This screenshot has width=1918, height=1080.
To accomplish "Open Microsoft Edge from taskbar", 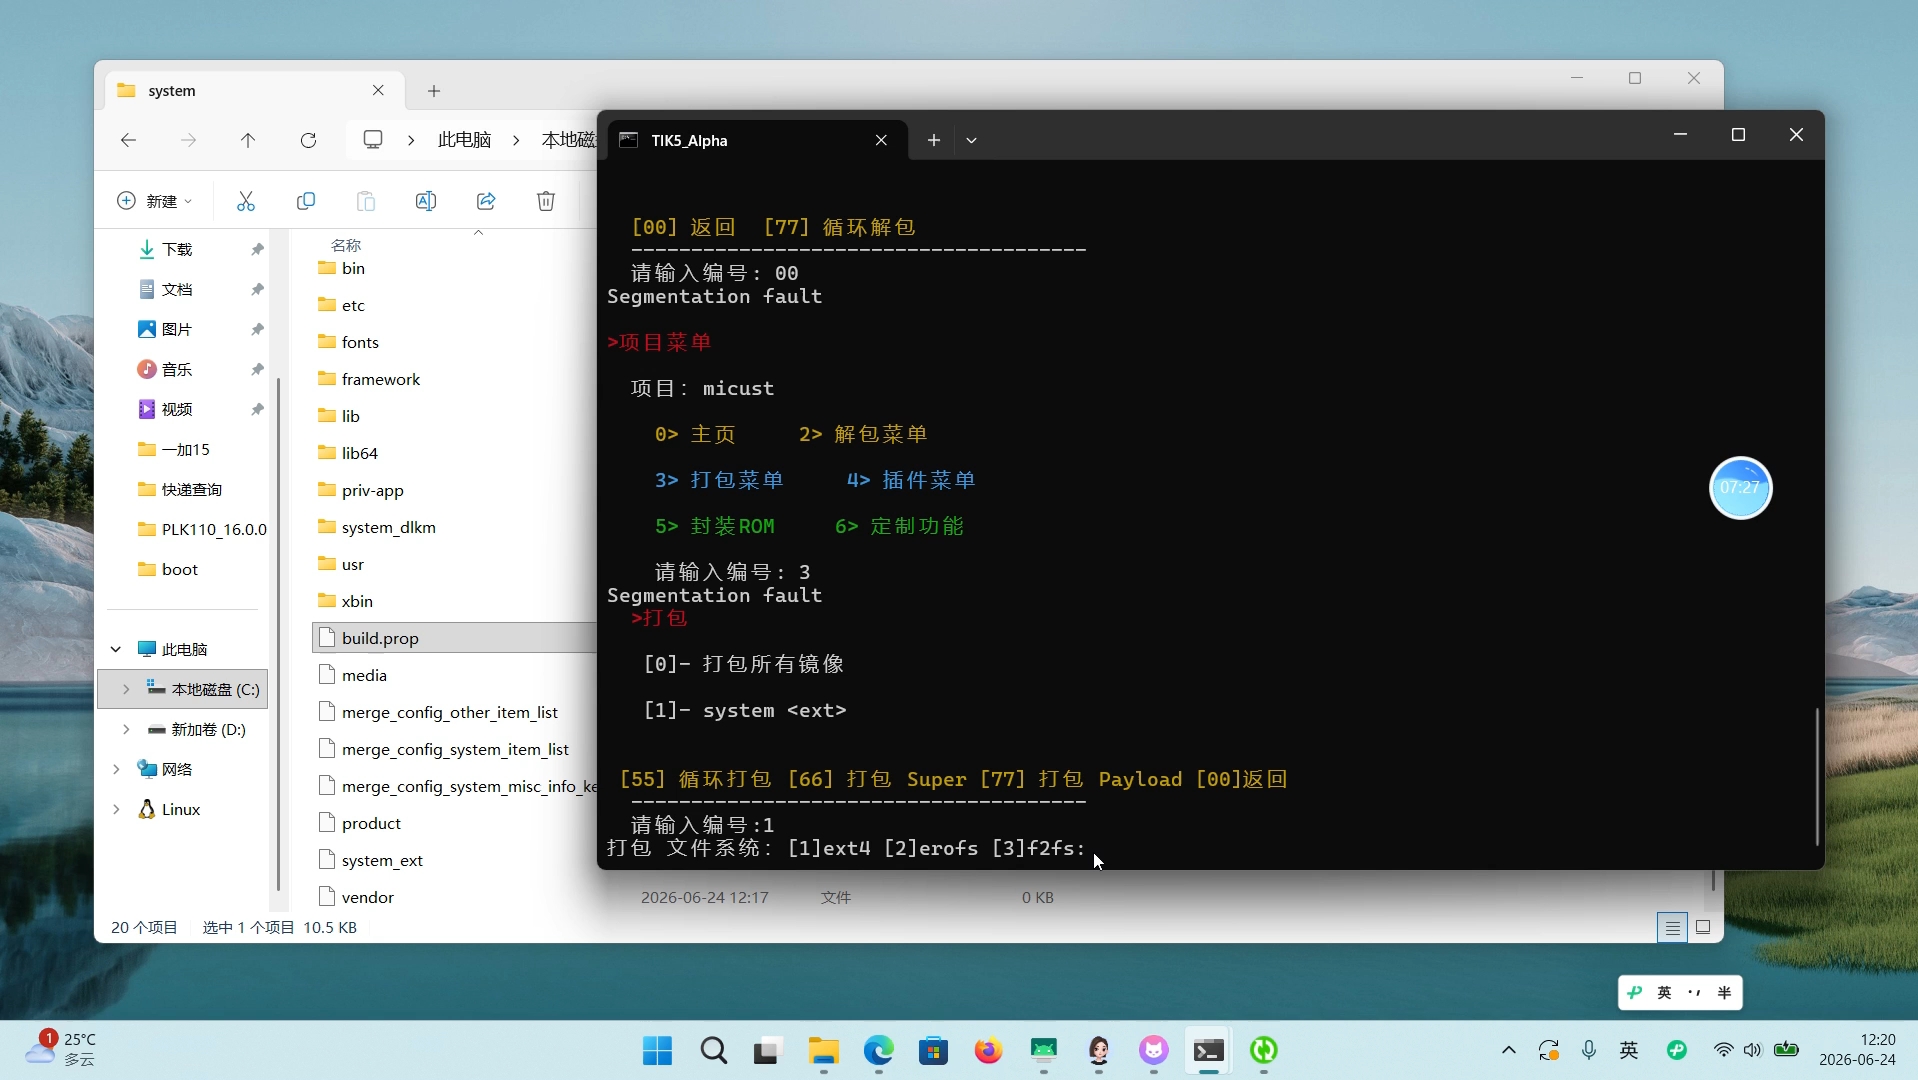I will point(878,1051).
